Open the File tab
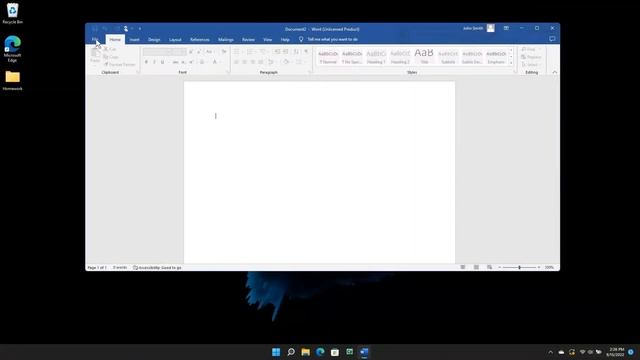 (x=95, y=40)
